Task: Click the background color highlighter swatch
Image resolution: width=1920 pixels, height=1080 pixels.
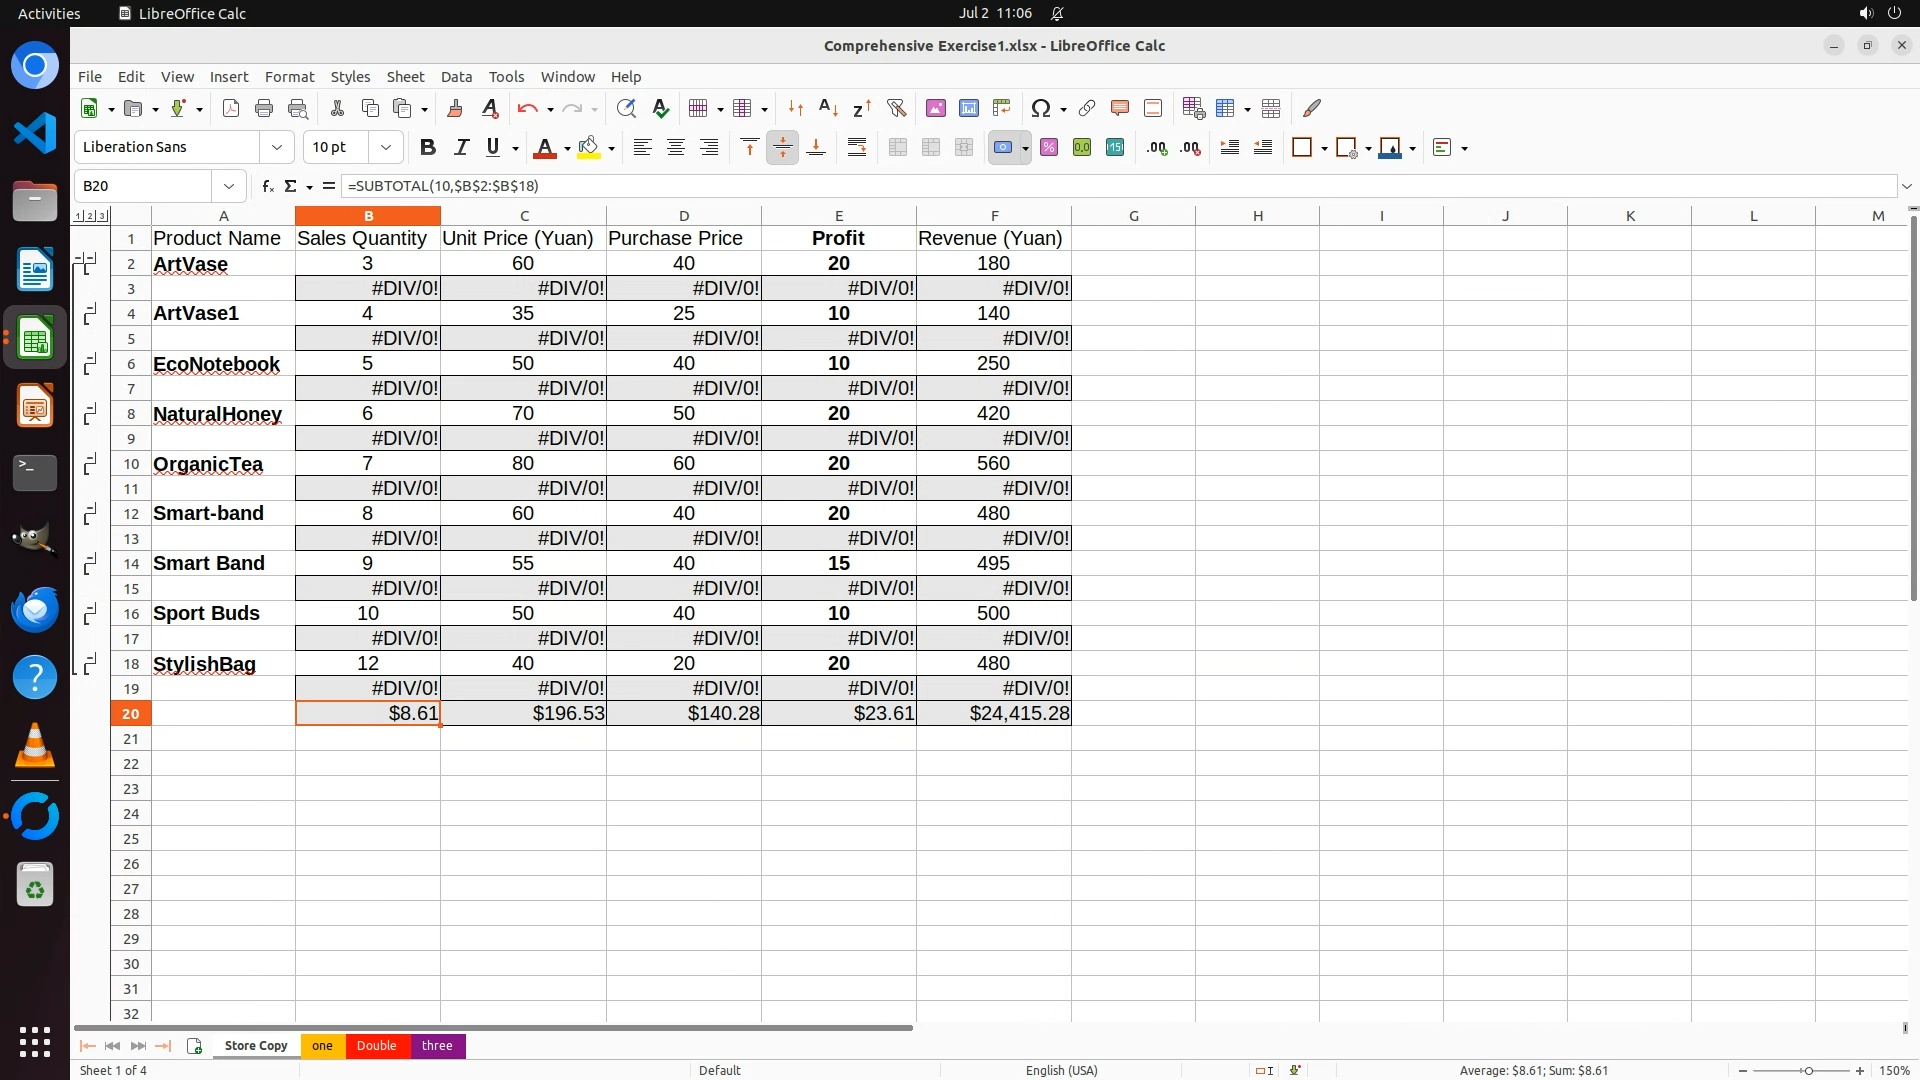Action: point(589,147)
